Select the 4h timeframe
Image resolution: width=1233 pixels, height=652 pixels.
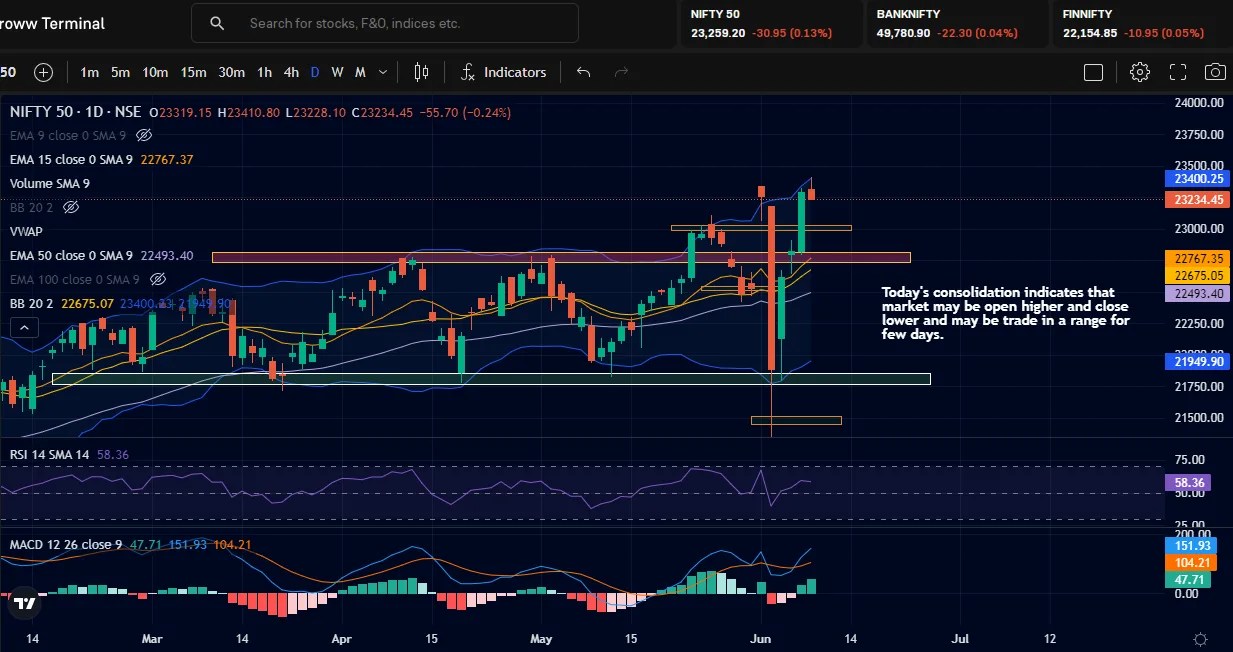tap(291, 72)
